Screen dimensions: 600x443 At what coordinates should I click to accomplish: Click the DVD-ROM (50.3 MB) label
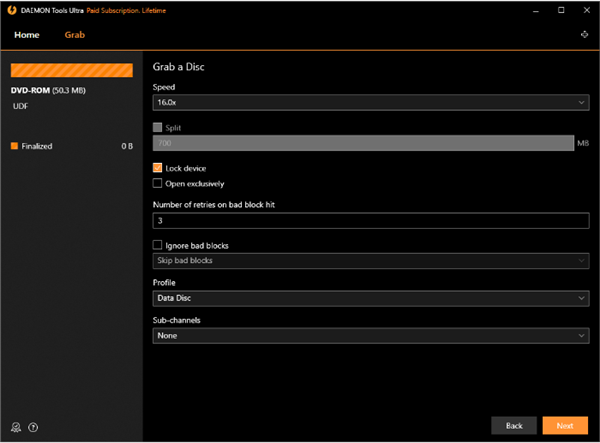[48, 91]
